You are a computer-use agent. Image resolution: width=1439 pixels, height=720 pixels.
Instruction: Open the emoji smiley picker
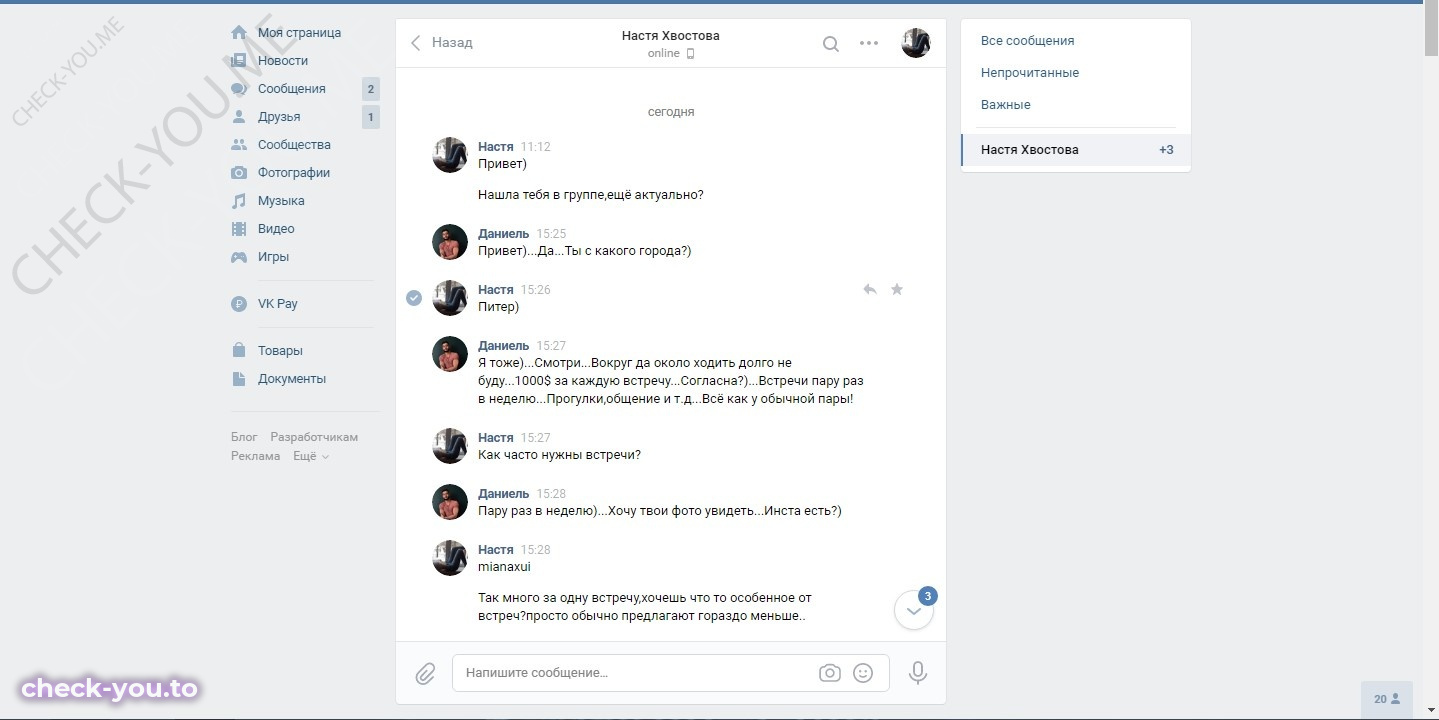pos(863,674)
